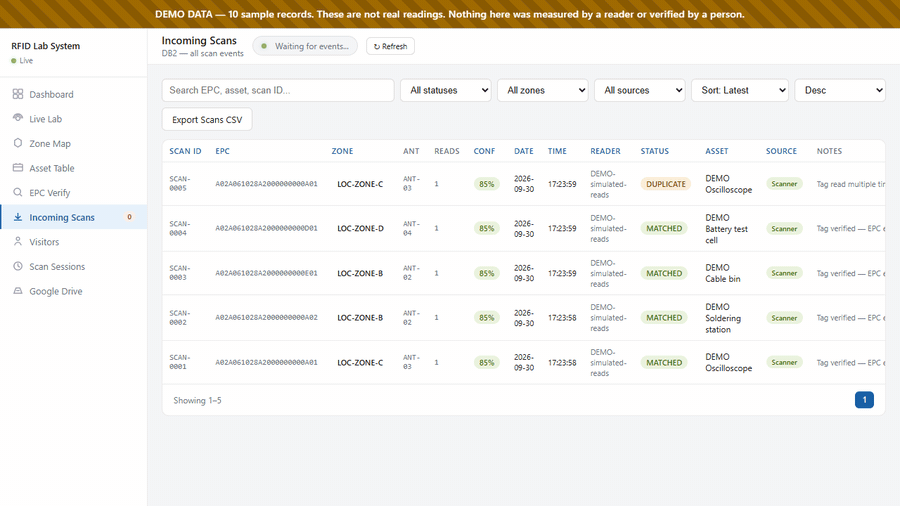
Task: Click the ANT column header
Action: pos(411,151)
